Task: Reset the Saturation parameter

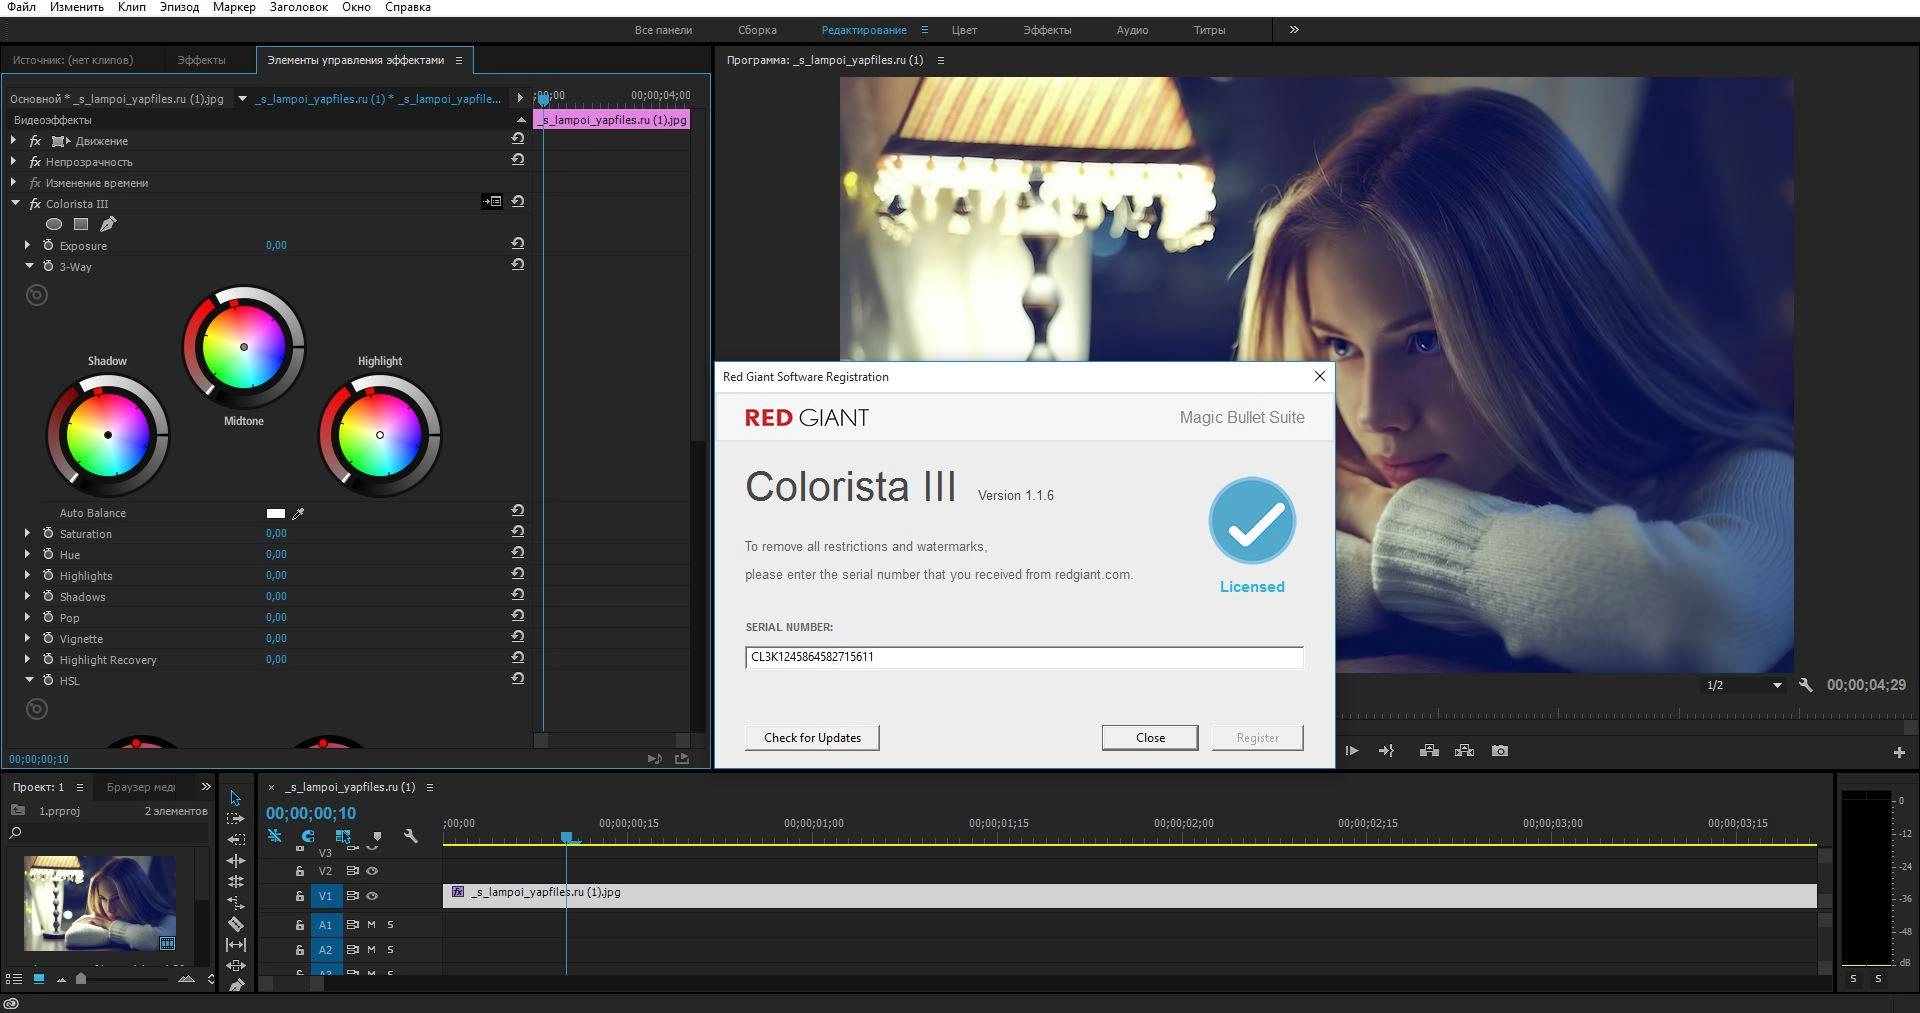Action: (518, 532)
